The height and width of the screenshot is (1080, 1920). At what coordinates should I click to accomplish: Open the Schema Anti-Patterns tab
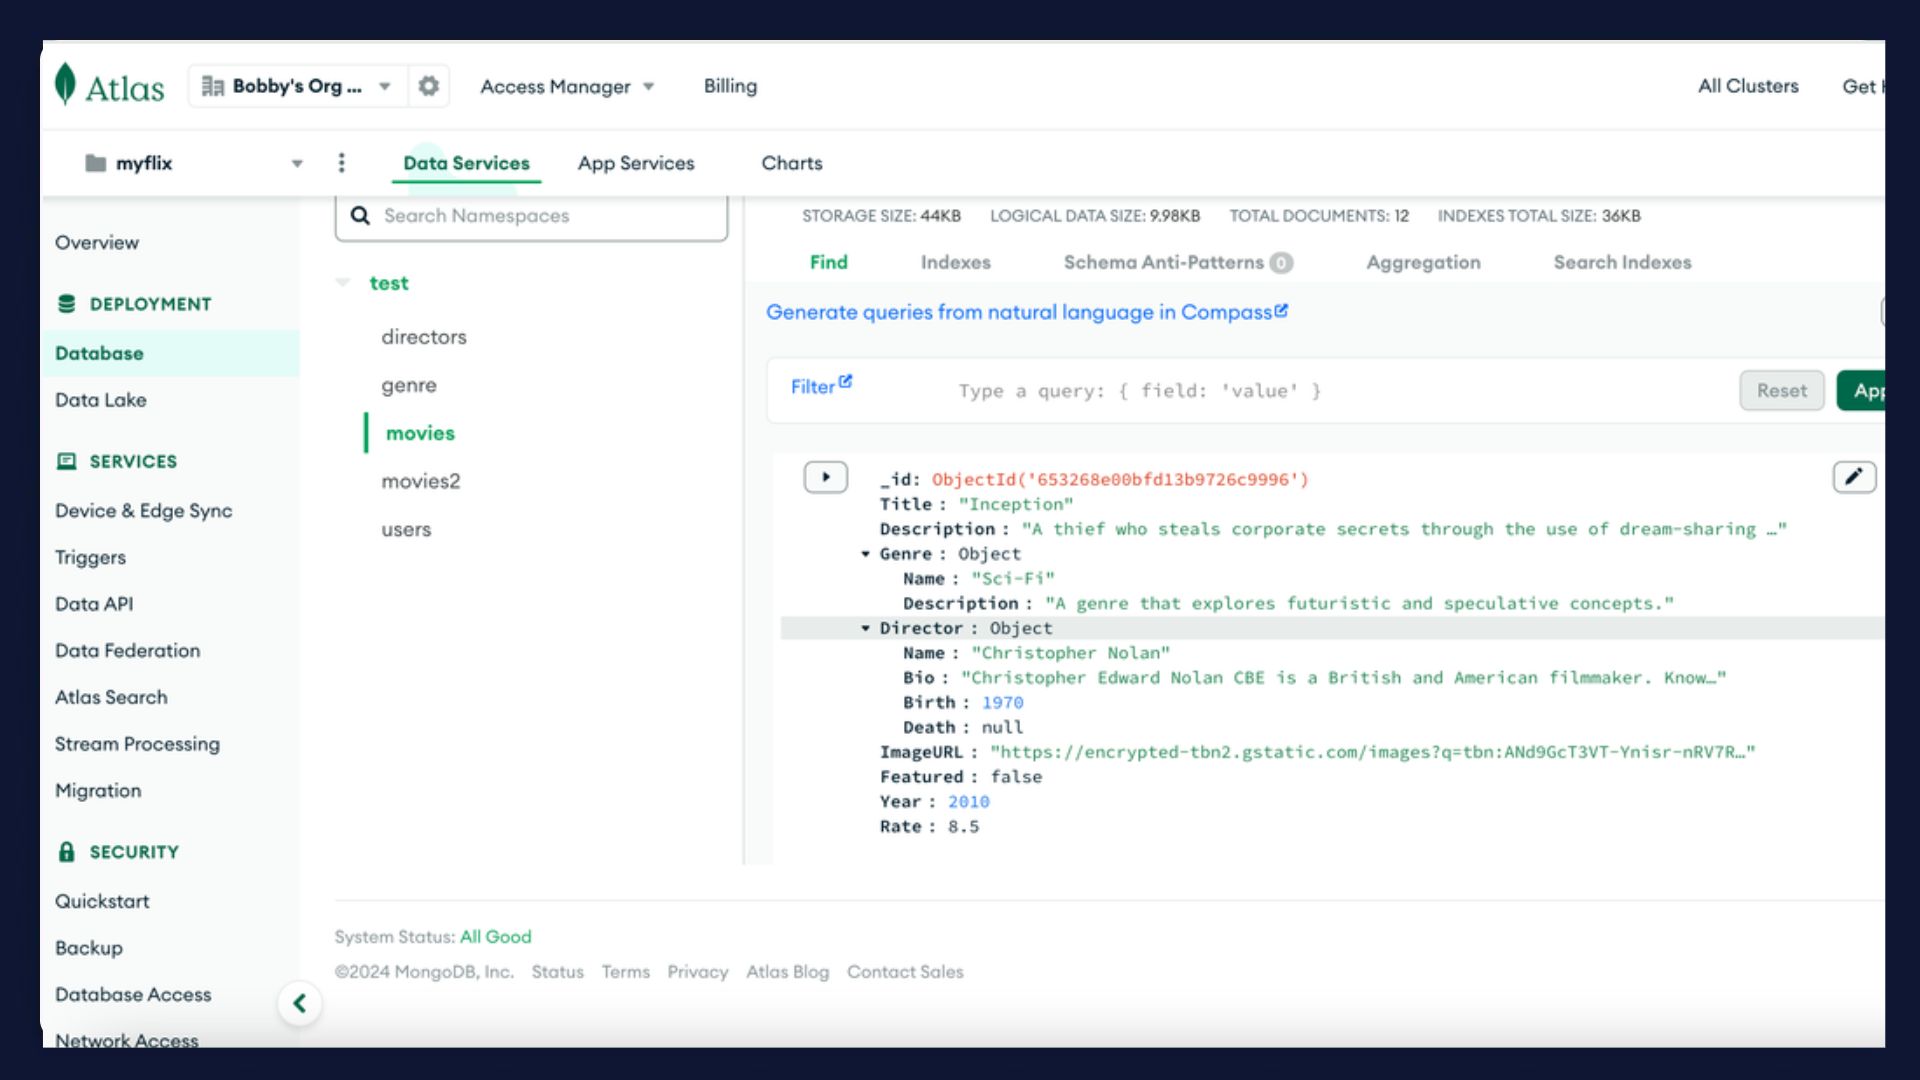tap(1178, 262)
